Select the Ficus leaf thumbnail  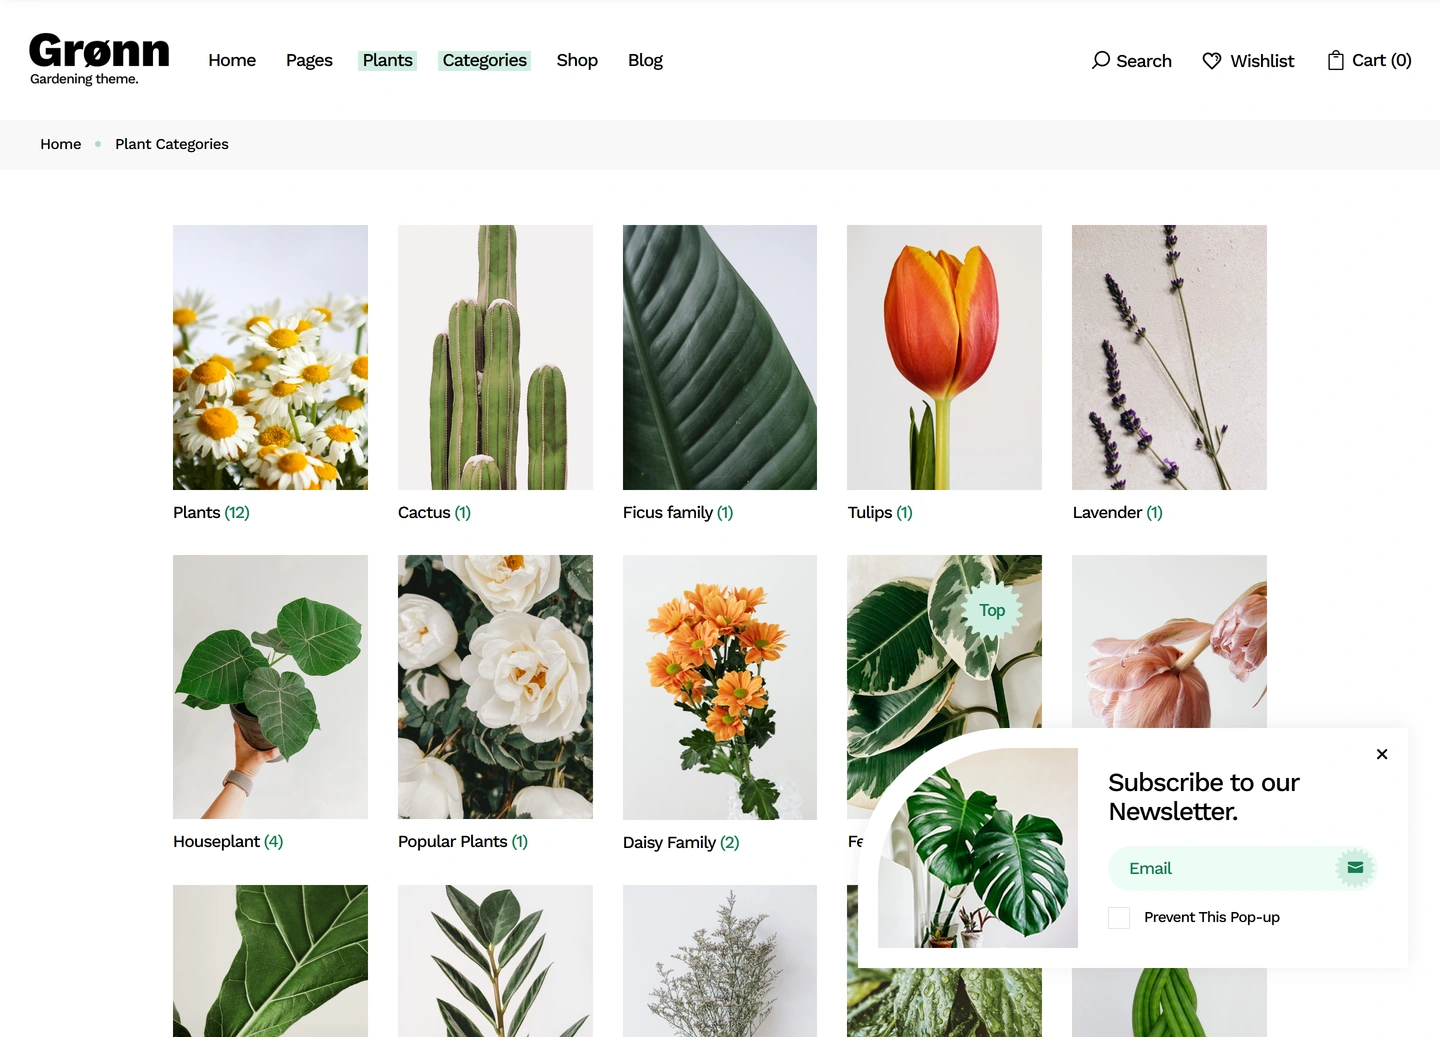[x=720, y=357]
